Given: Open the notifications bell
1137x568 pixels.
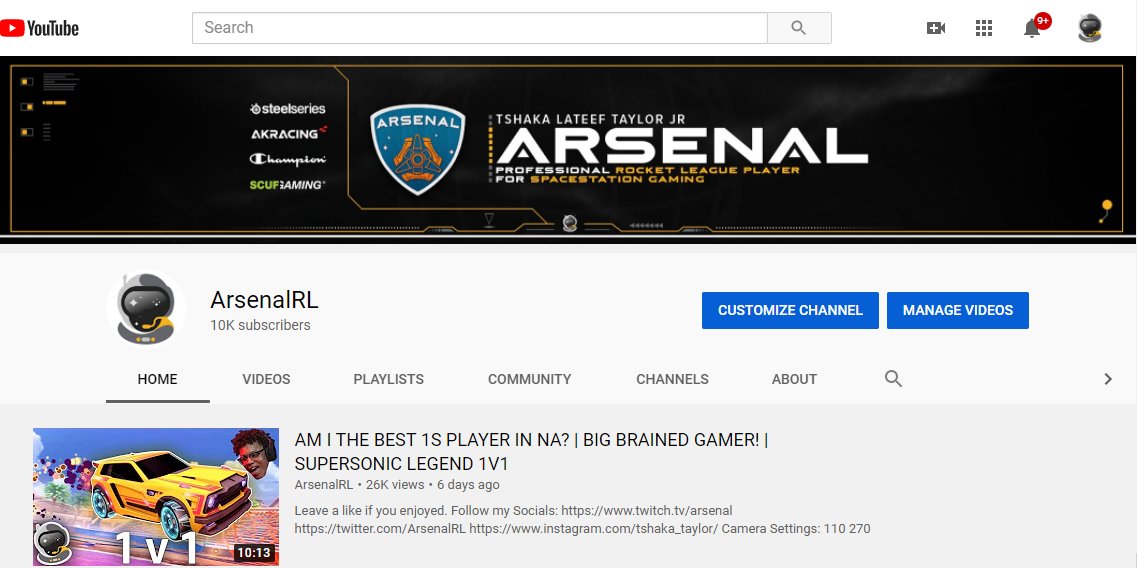Looking at the screenshot, I should click(x=1032, y=28).
